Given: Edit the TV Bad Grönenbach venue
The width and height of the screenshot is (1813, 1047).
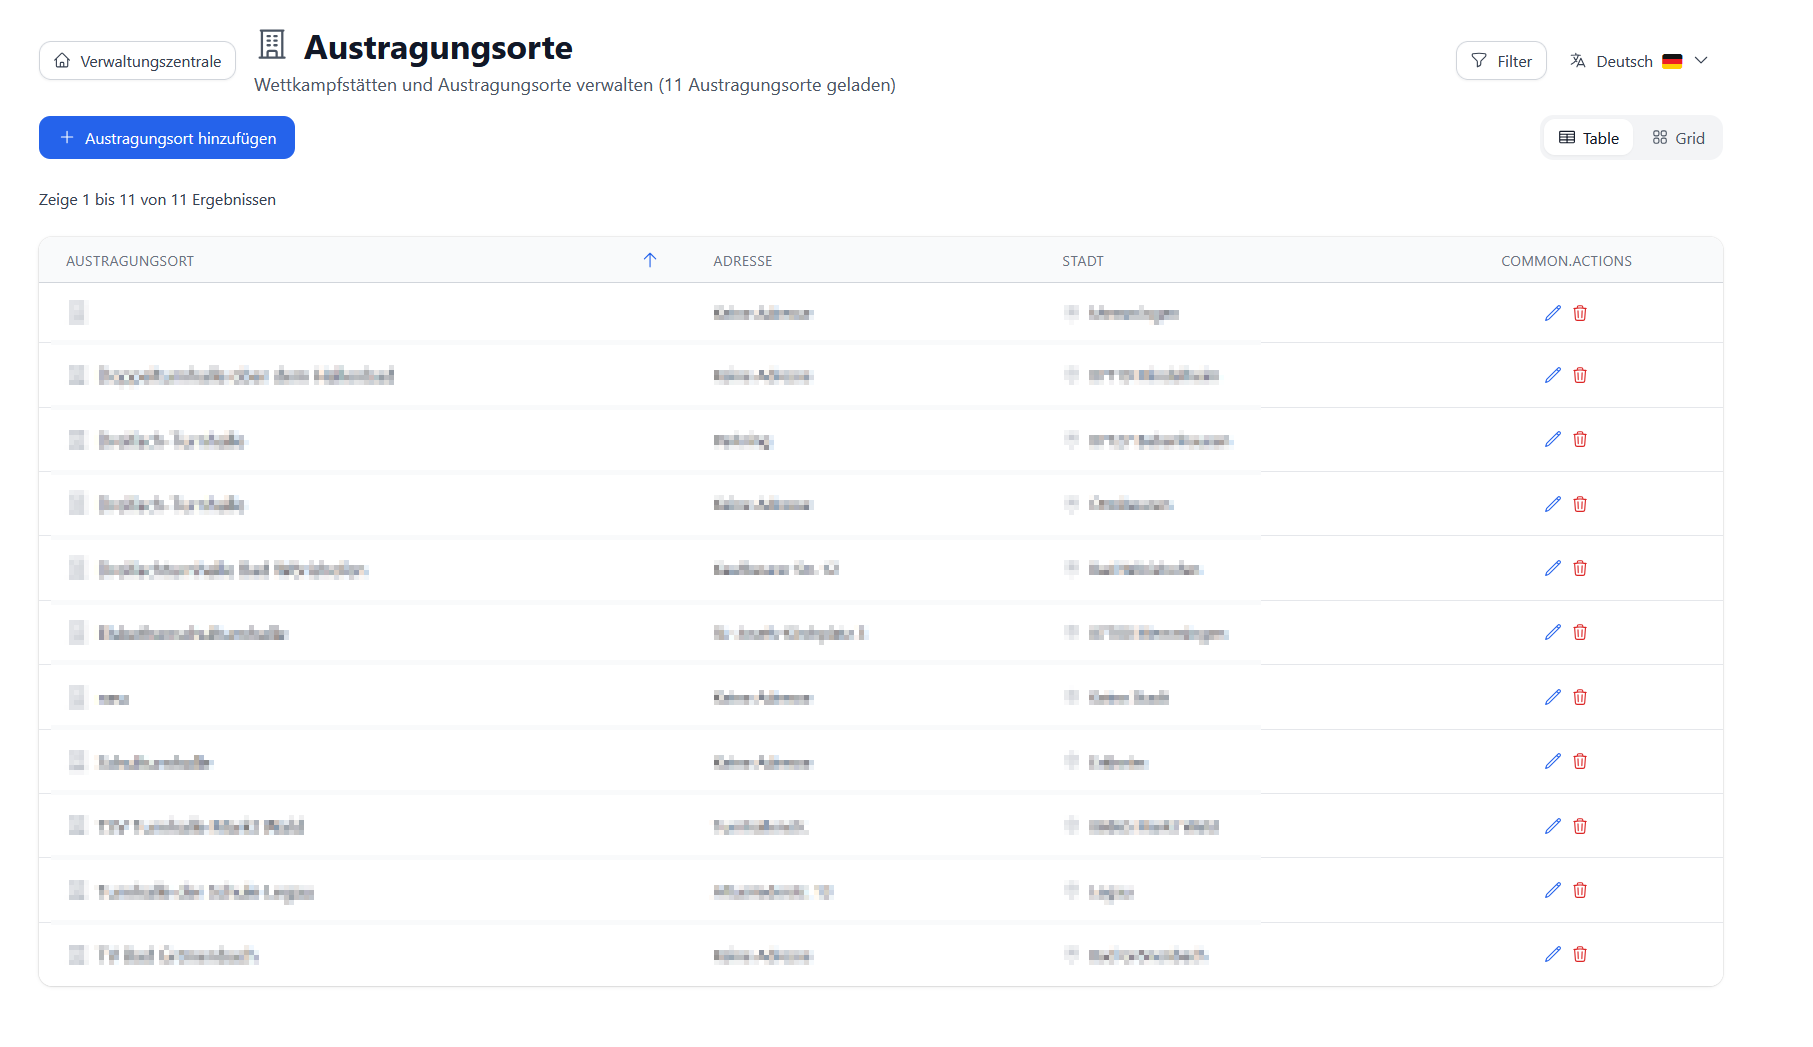Looking at the screenshot, I should pyautogui.click(x=1553, y=954).
